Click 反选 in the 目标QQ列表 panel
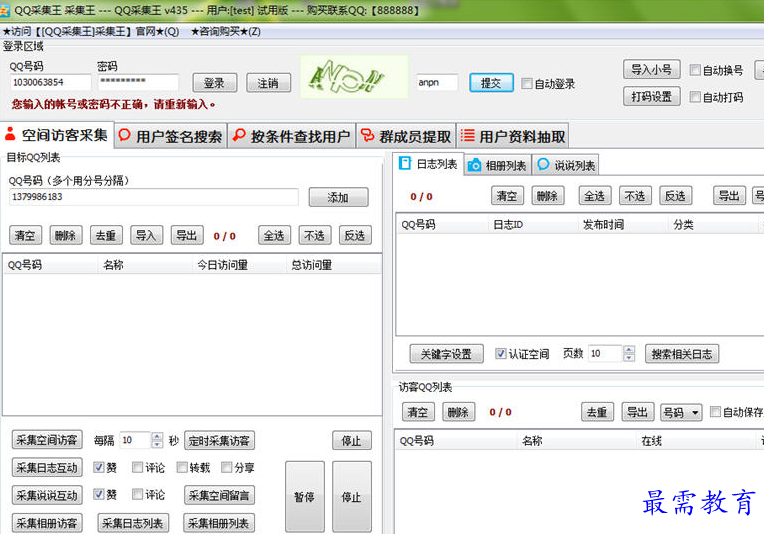764x534 pixels. 355,235
